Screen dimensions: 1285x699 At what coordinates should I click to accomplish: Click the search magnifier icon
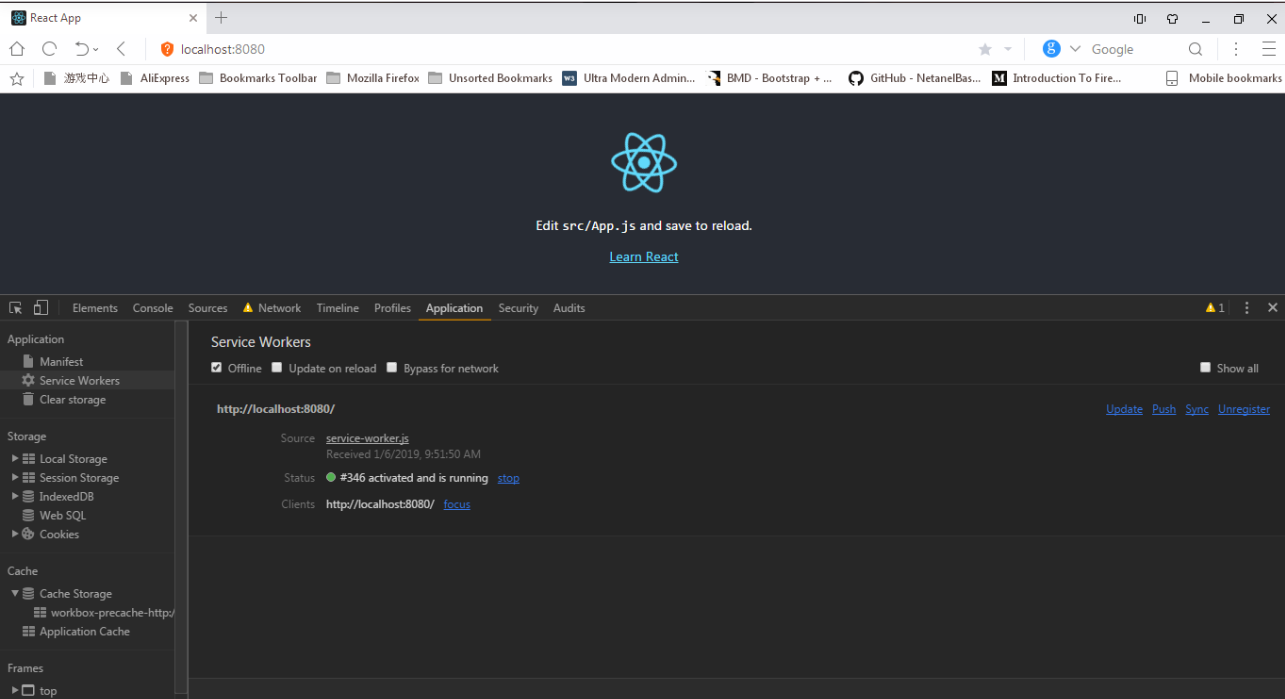[x=1195, y=49]
